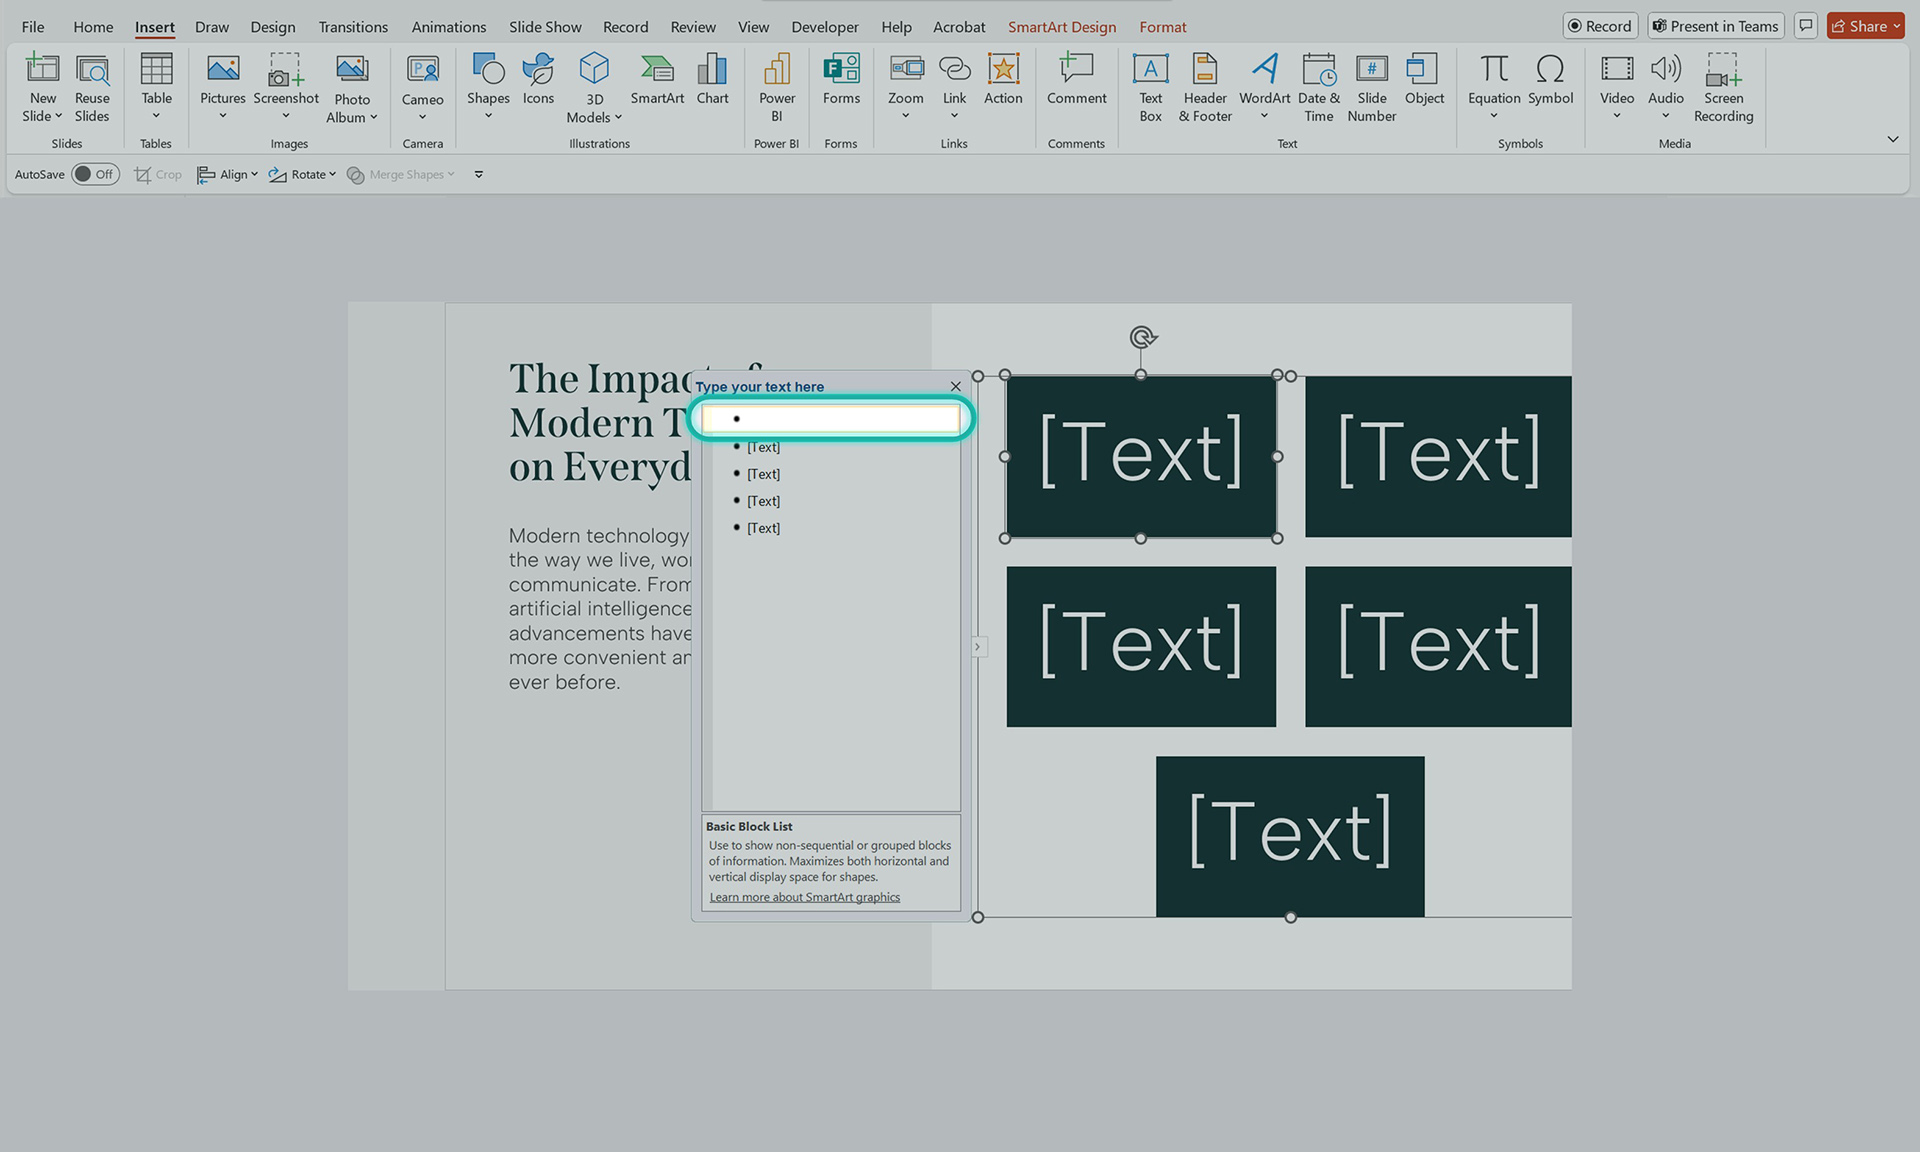
Task: Open the Screen Recording tool
Action: 1723,85
